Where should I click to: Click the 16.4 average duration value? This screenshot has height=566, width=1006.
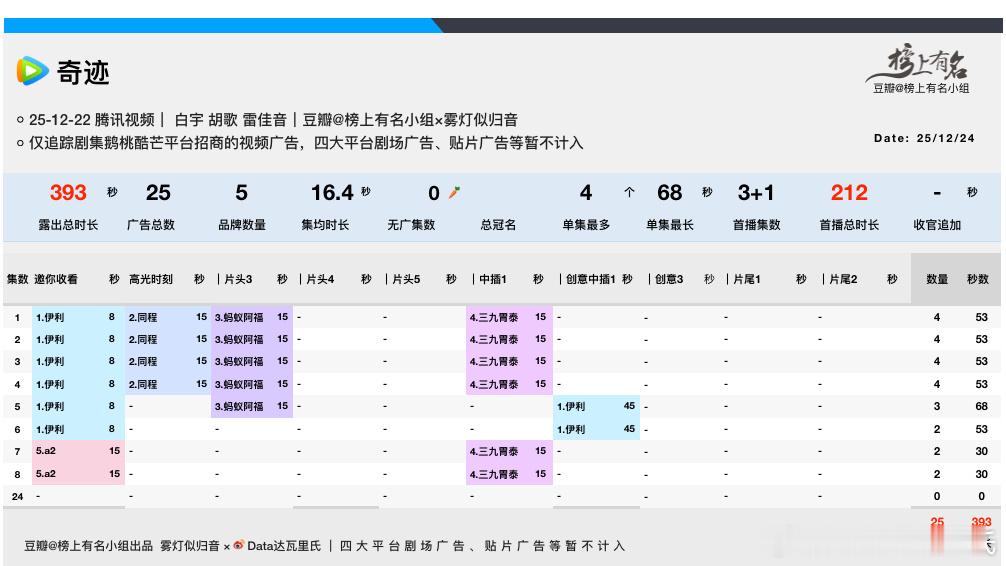click(x=332, y=192)
